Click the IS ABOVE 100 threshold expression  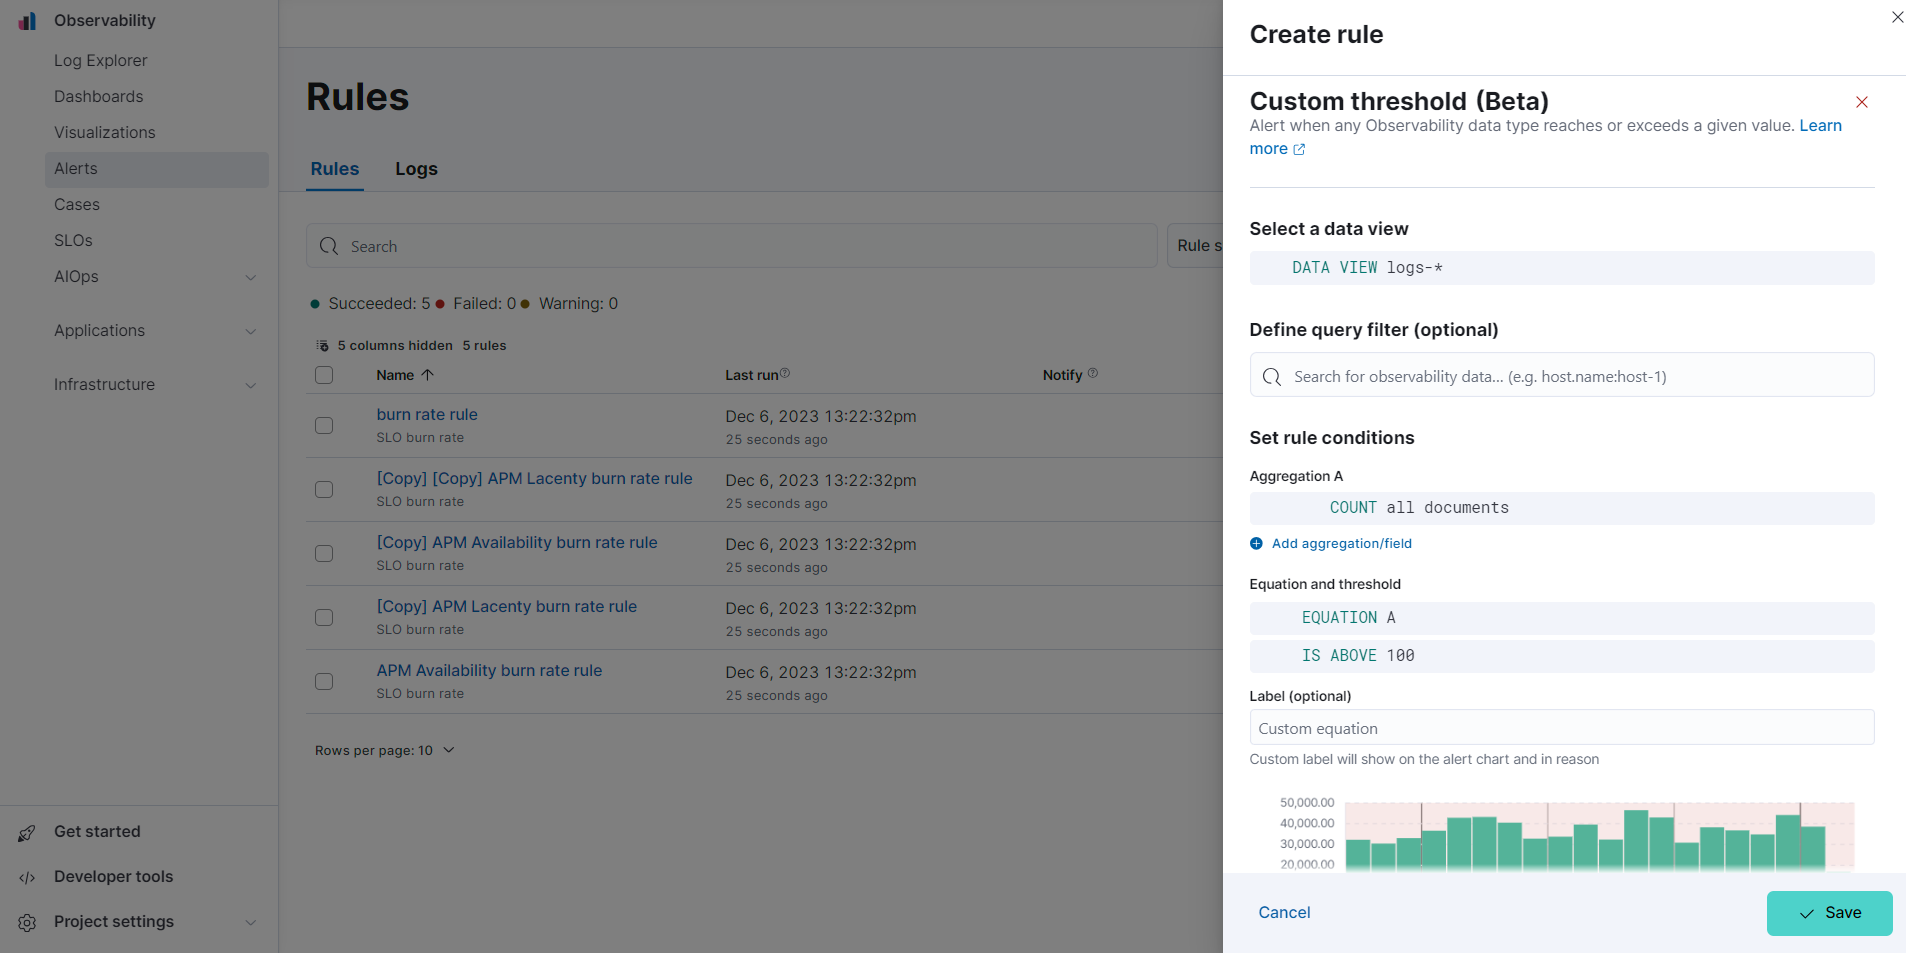tap(1357, 656)
